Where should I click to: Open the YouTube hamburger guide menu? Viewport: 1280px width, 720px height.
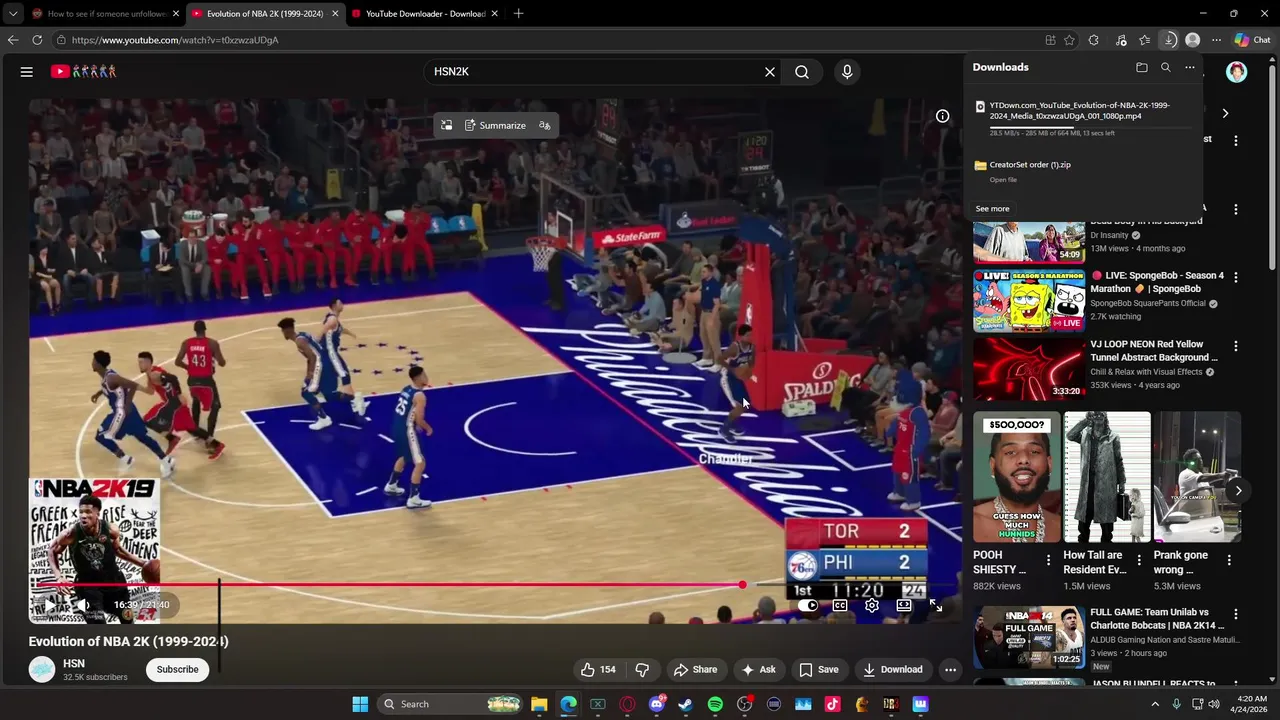coord(27,72)
